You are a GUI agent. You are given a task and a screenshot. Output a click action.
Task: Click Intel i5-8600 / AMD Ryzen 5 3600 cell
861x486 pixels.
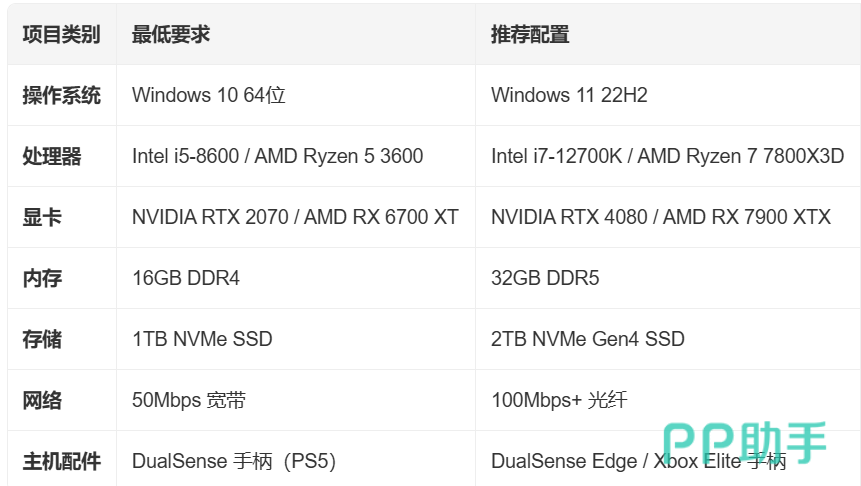coord(296,157)
